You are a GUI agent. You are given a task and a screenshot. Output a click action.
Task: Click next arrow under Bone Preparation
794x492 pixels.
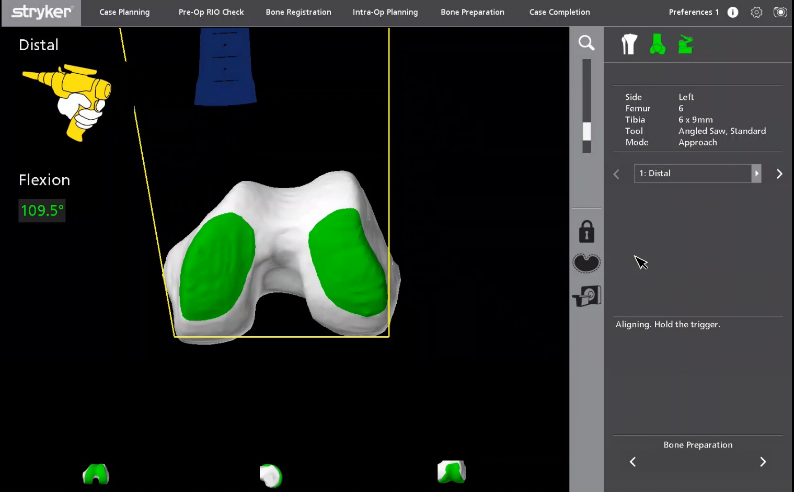click(x=763, y=462)
